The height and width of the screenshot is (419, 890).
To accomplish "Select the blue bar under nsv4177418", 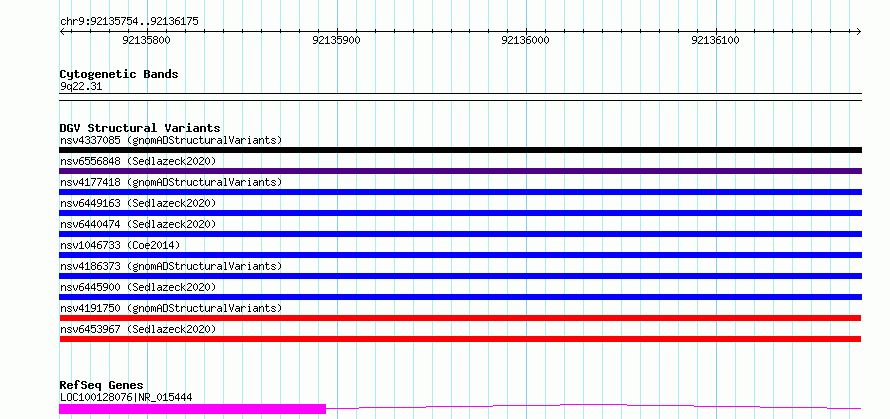I will click(x=460, y=192).
